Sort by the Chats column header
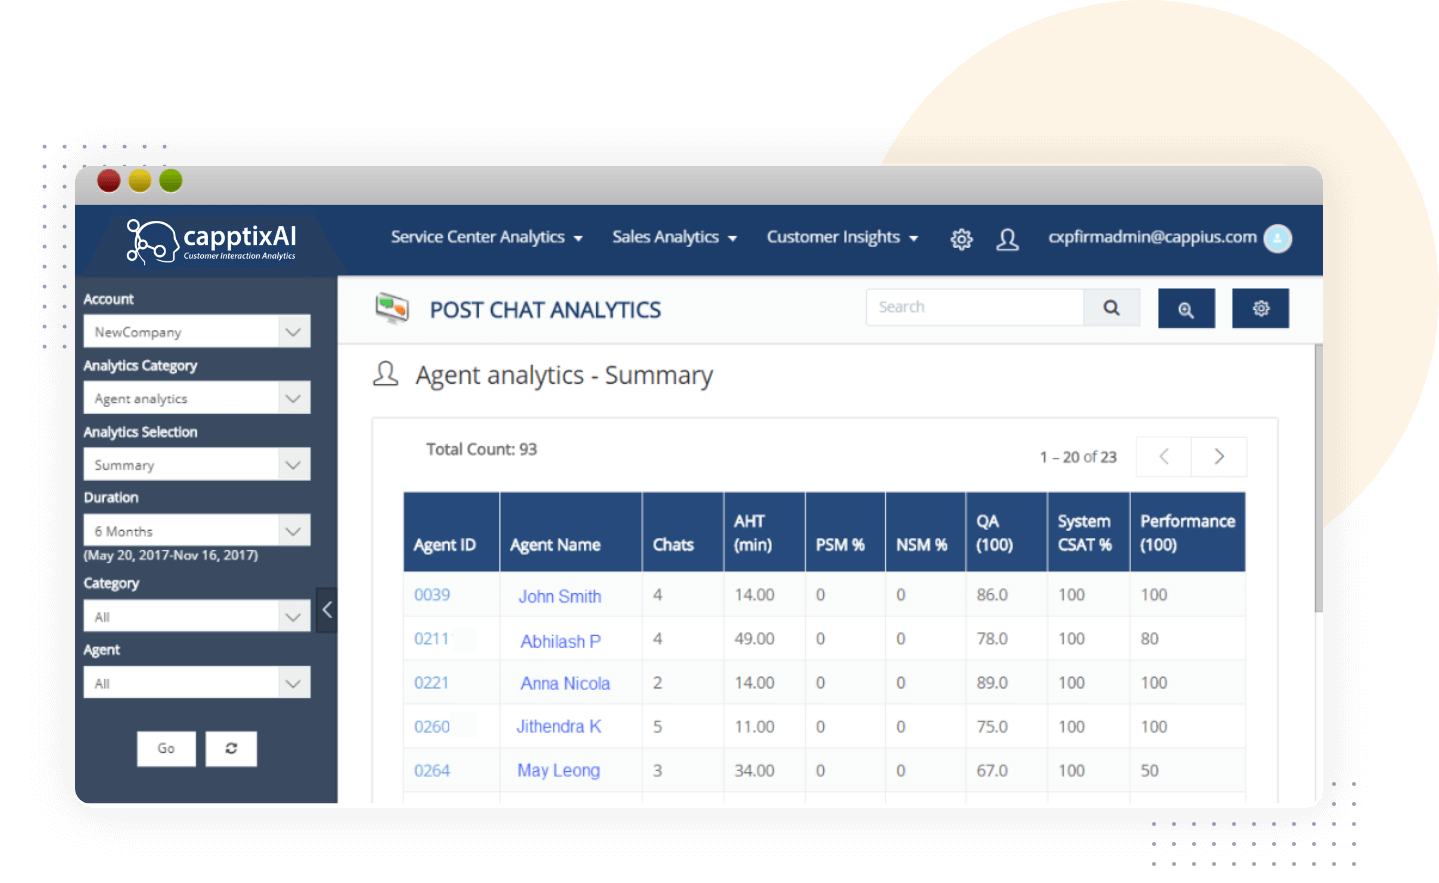The image size is (1439, 883). (683, 532)
